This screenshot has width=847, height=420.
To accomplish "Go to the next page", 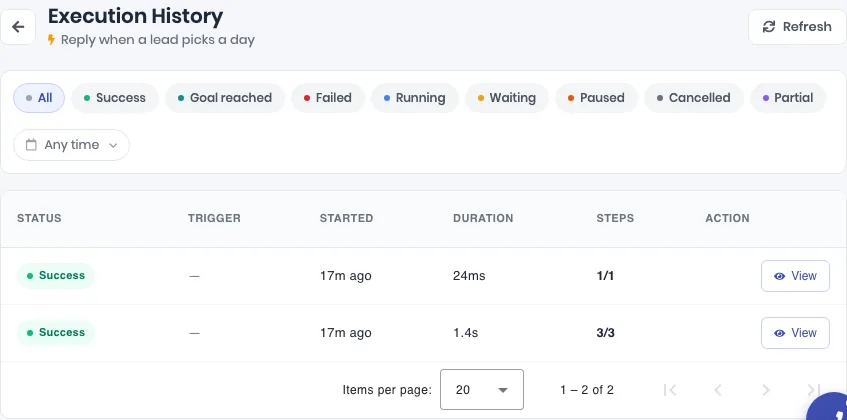I will point(765,389).
